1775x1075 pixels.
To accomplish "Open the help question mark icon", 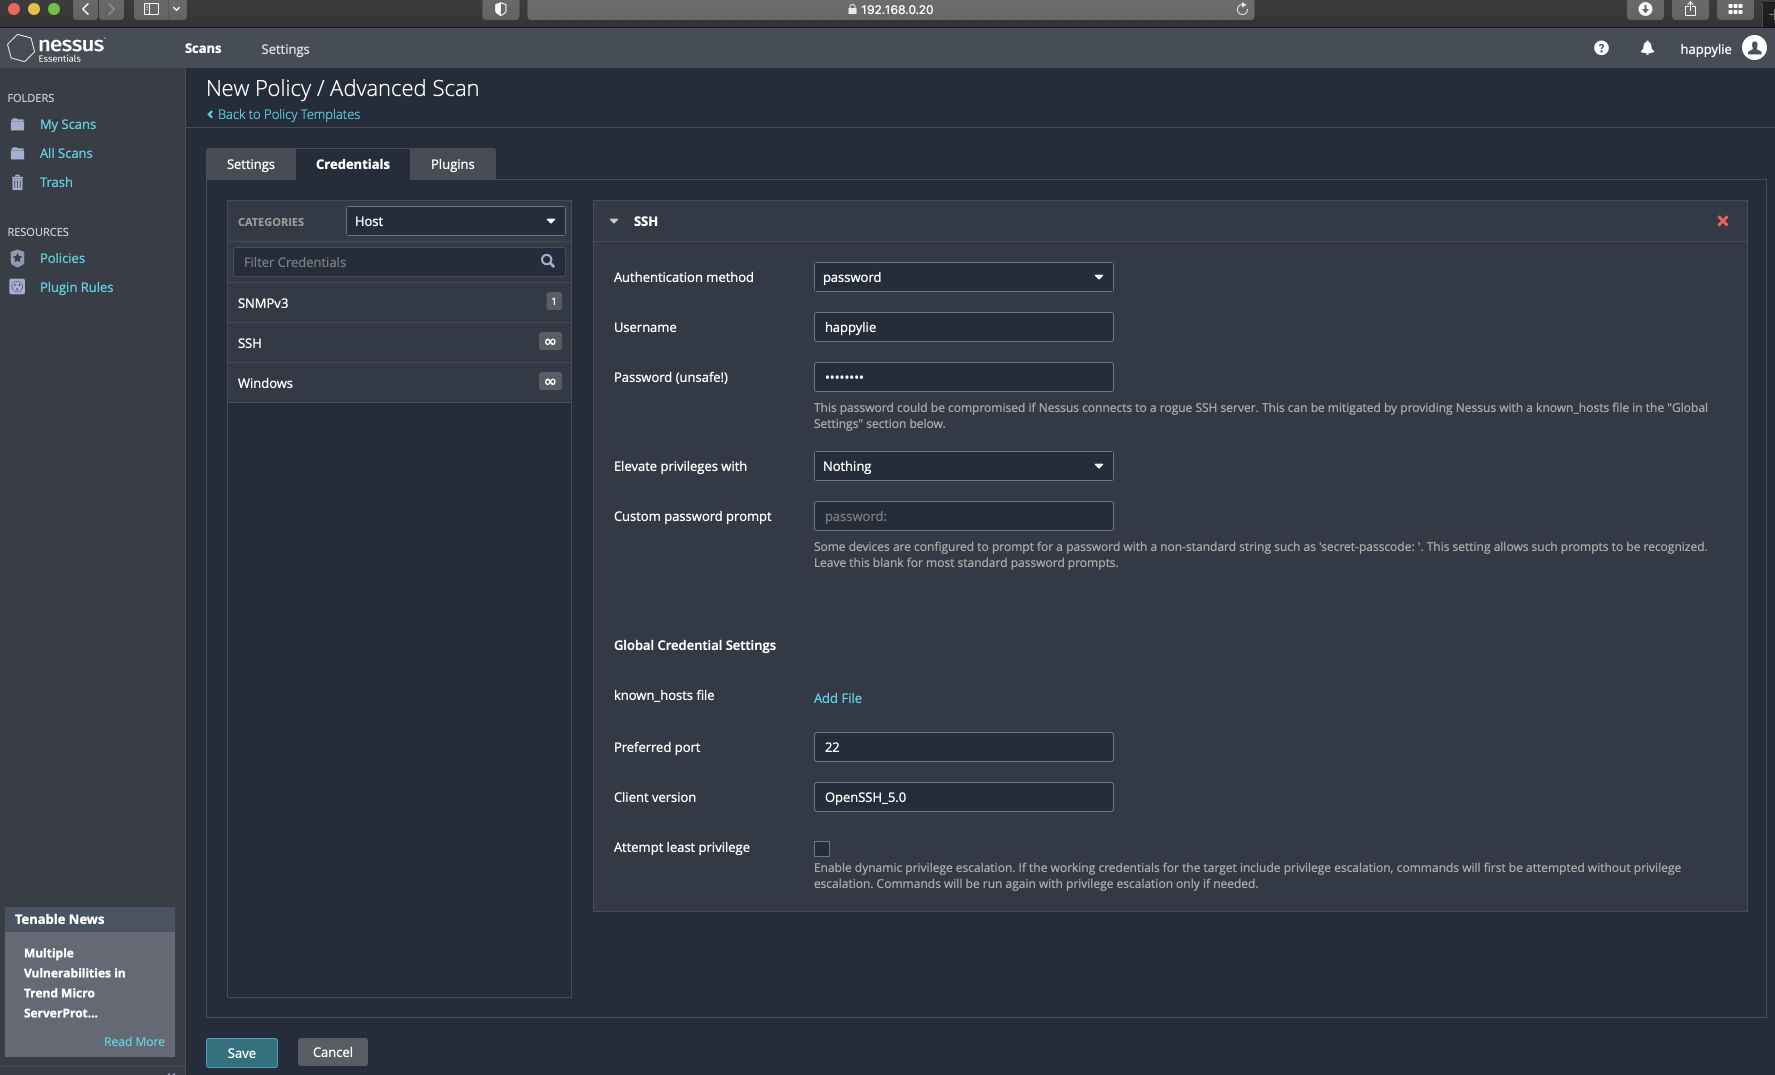I will pyautogui.click(x=1601, y=48).
